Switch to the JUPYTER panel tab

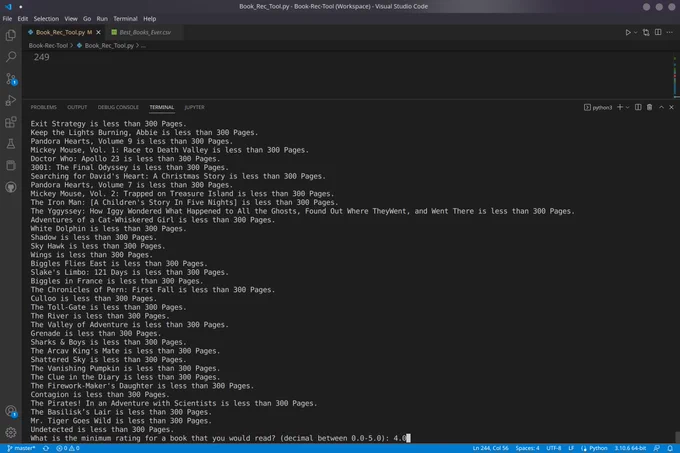[194, 107]
